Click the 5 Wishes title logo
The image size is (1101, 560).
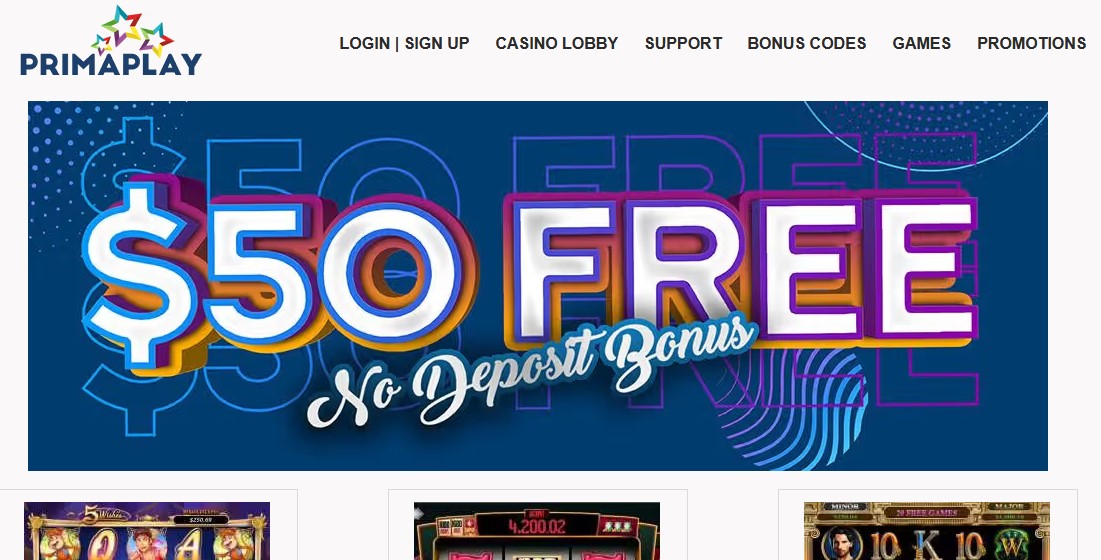pos(105,514)
